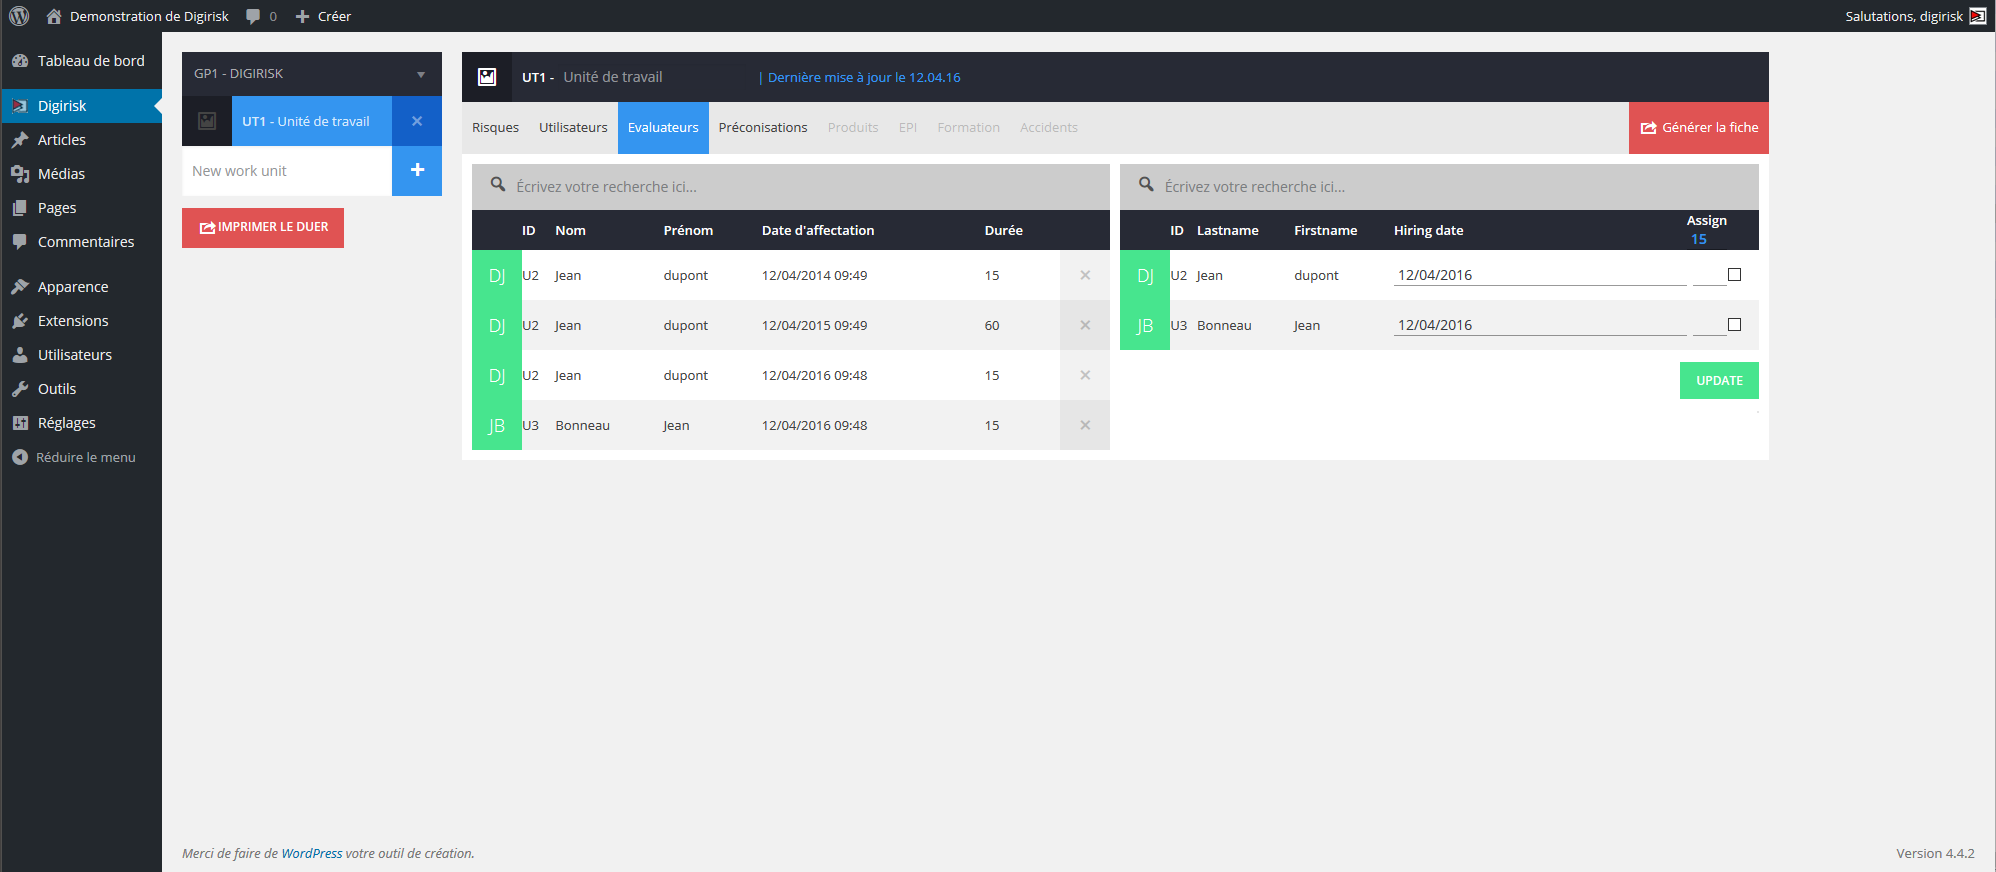Click JB avatar in assigned evaluators table

tap(497, 425)
